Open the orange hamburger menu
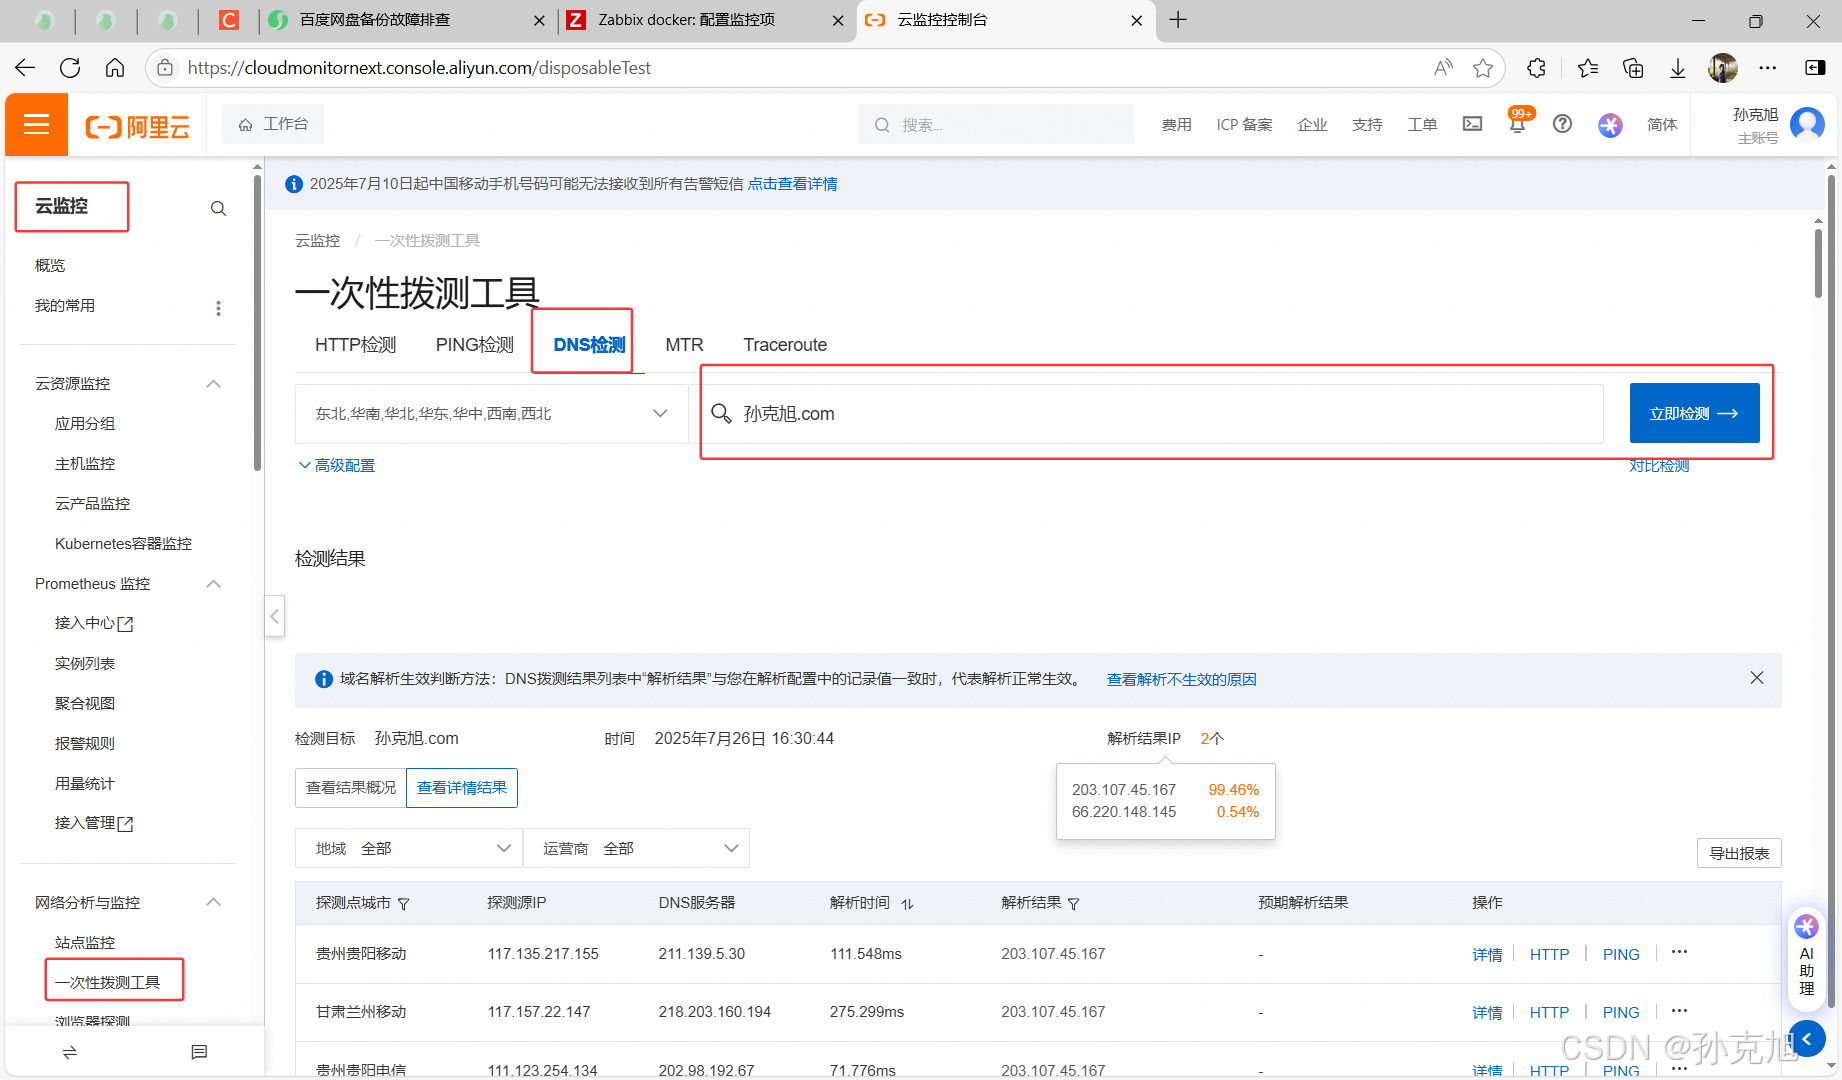Viewport: 1842px width, 1080px height. tap(37, 124)
